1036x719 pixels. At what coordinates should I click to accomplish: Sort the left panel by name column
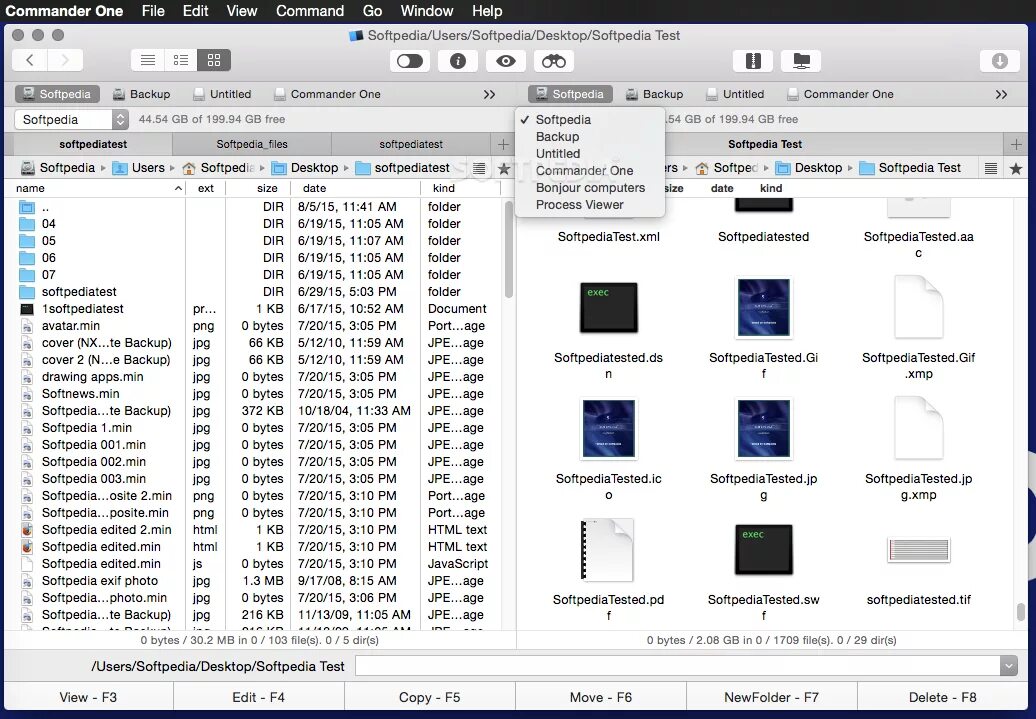click(99, 188)
